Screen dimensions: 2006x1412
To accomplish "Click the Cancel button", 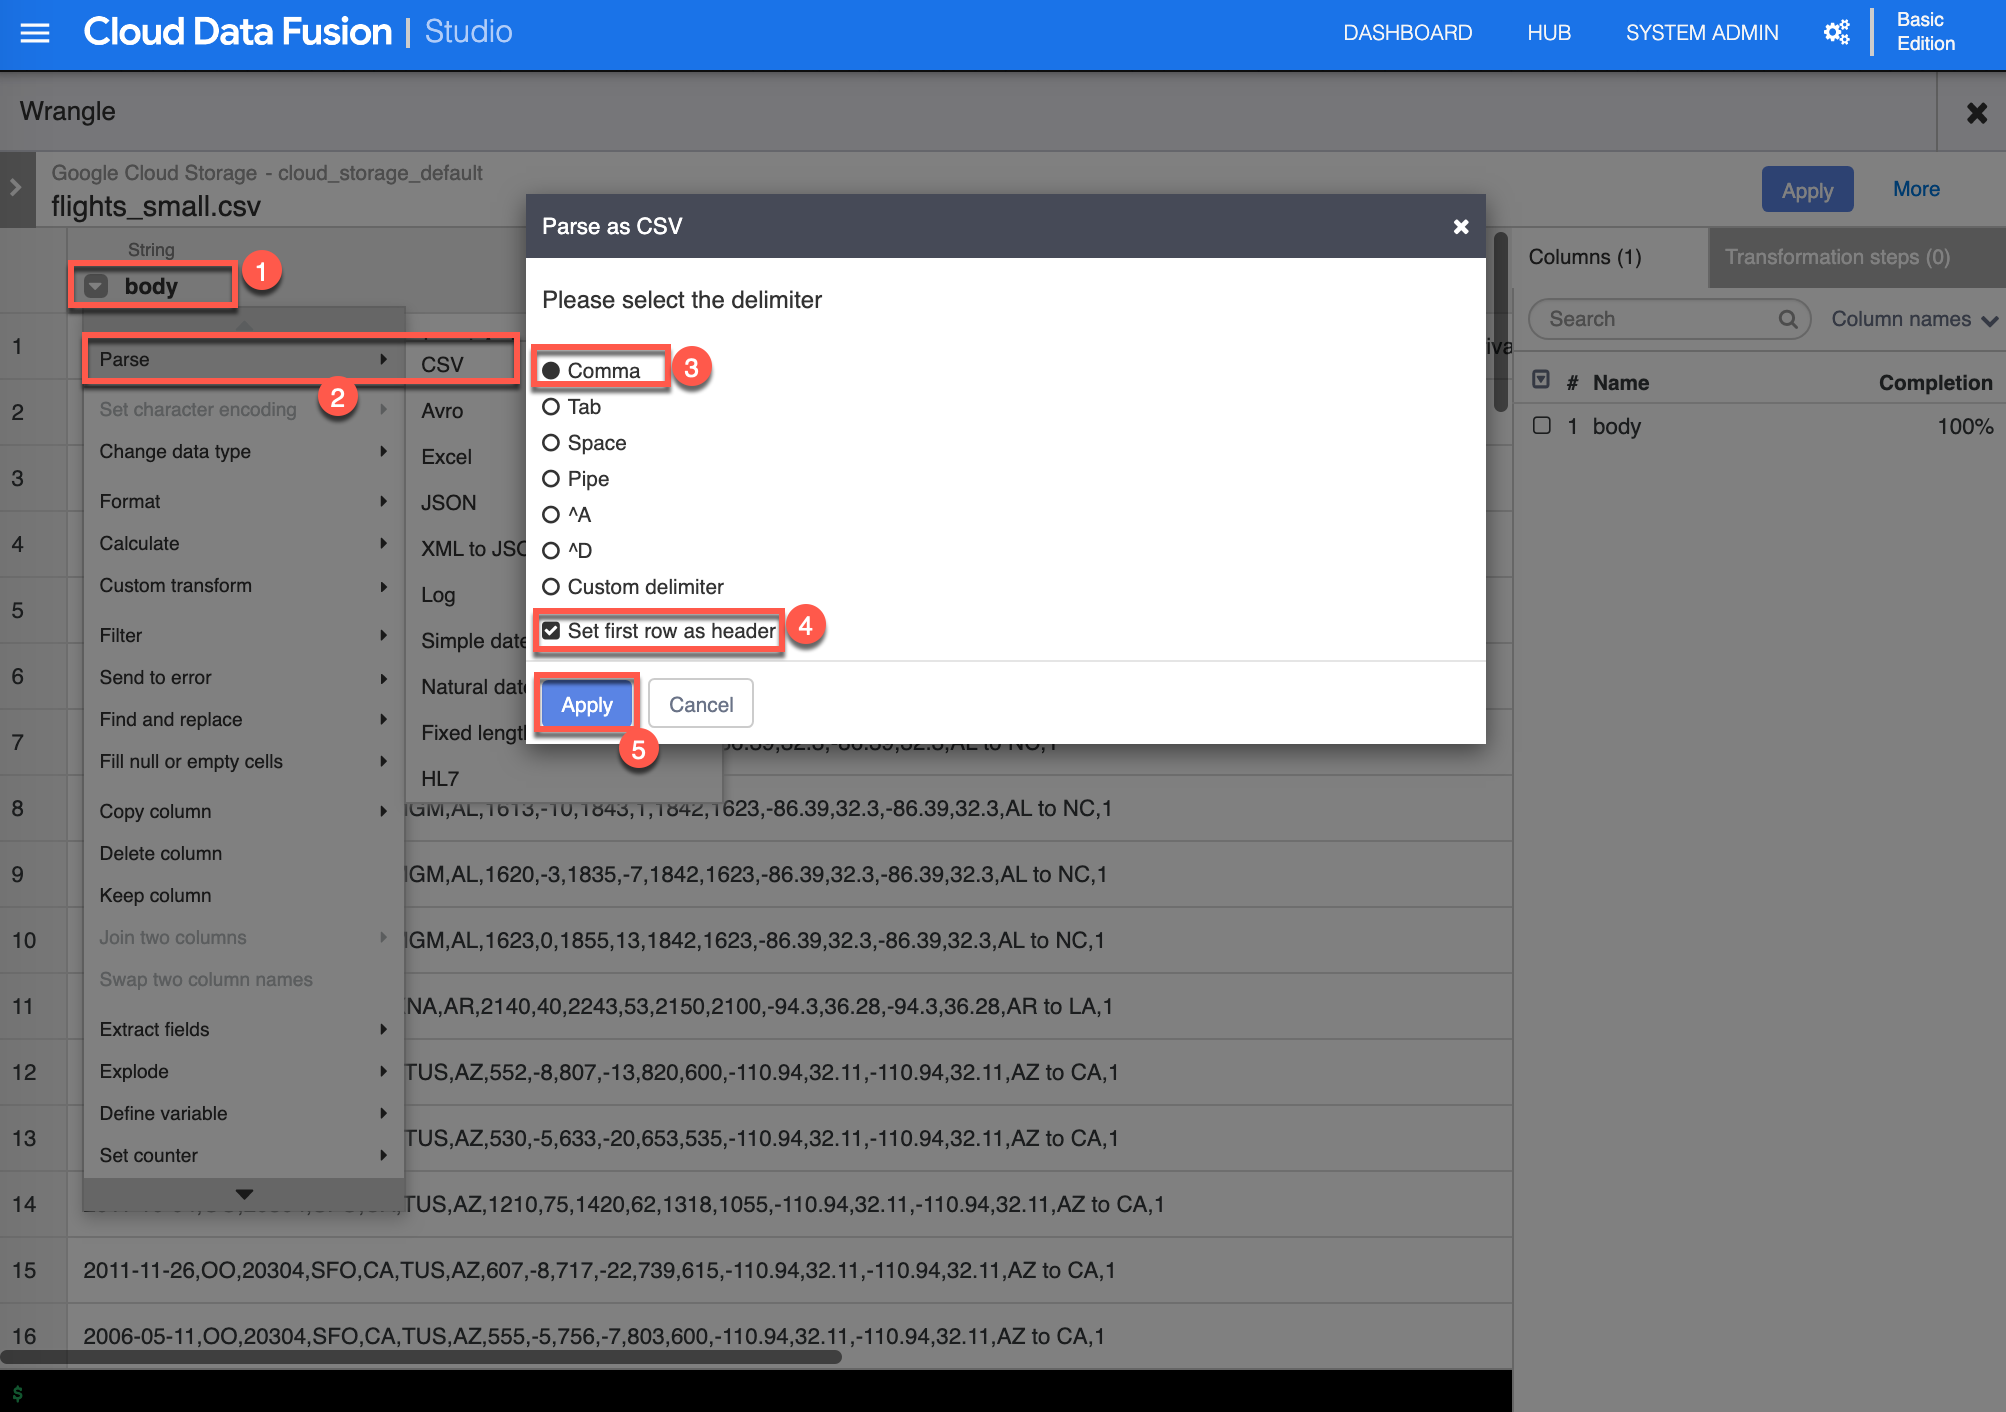I will click(700, 705).
